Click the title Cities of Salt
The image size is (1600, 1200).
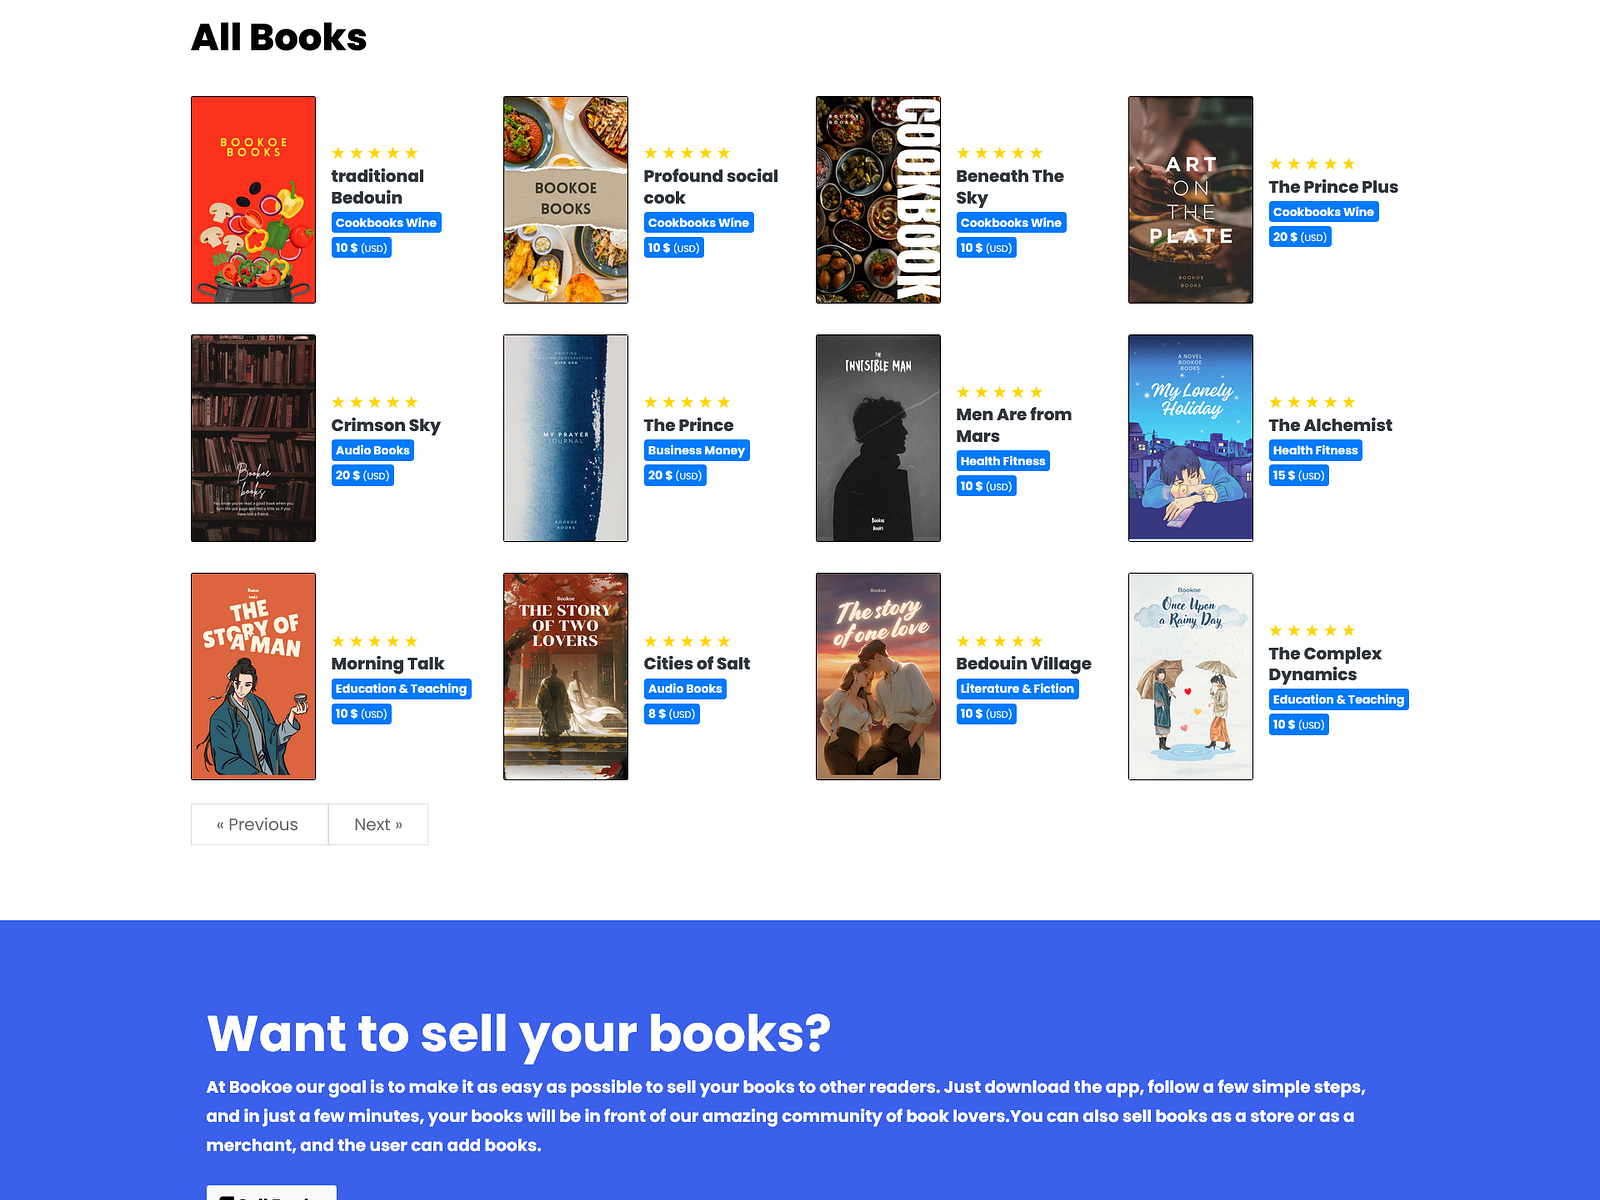click(697, 663)
